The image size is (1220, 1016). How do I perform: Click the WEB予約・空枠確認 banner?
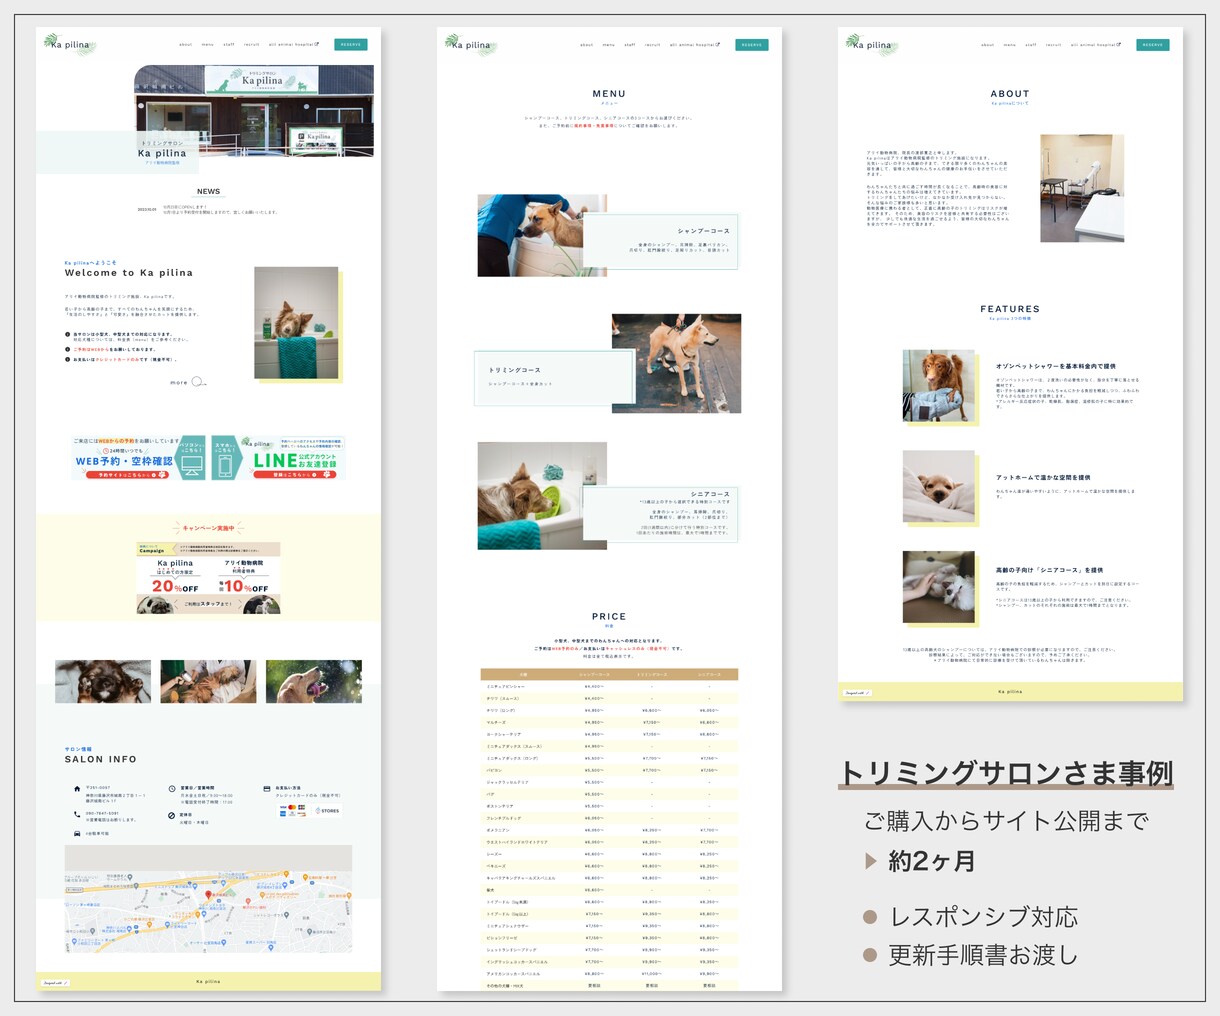140,458
